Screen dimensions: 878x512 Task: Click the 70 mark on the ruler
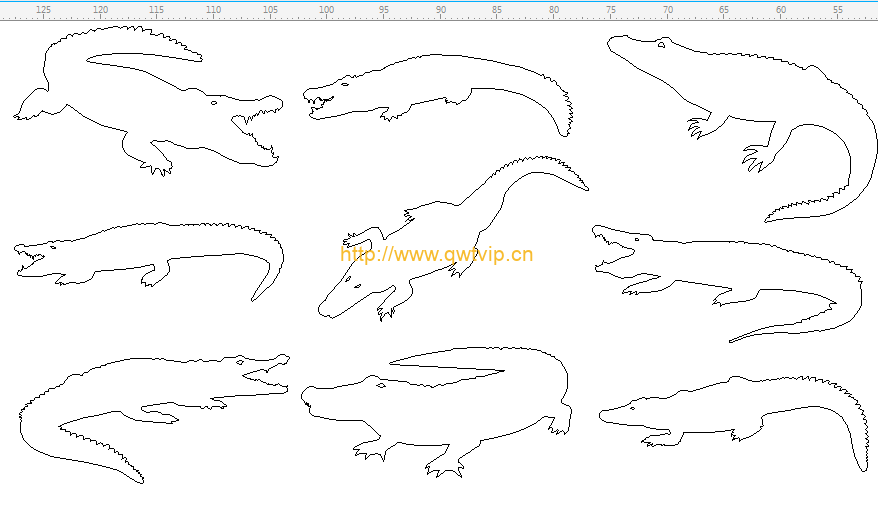667,10
